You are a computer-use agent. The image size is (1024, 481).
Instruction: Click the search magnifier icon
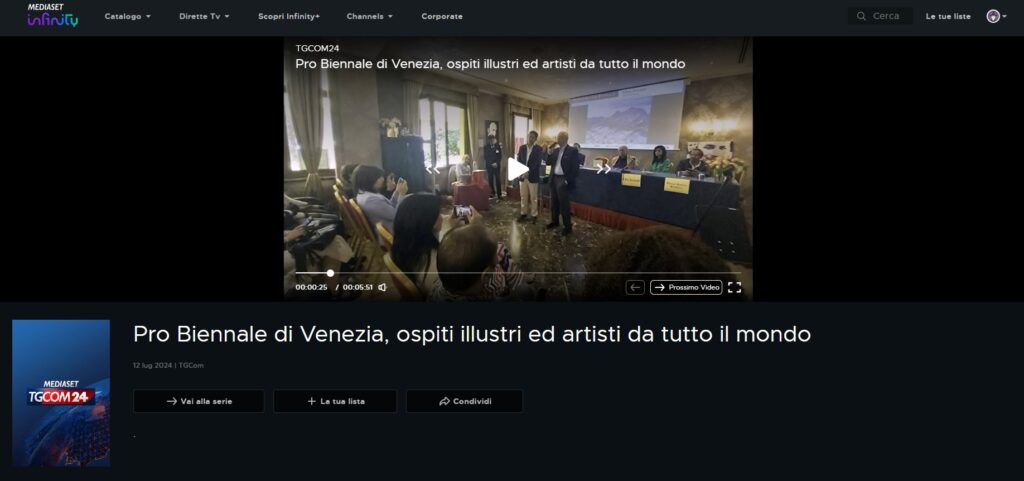pos(861,16)
